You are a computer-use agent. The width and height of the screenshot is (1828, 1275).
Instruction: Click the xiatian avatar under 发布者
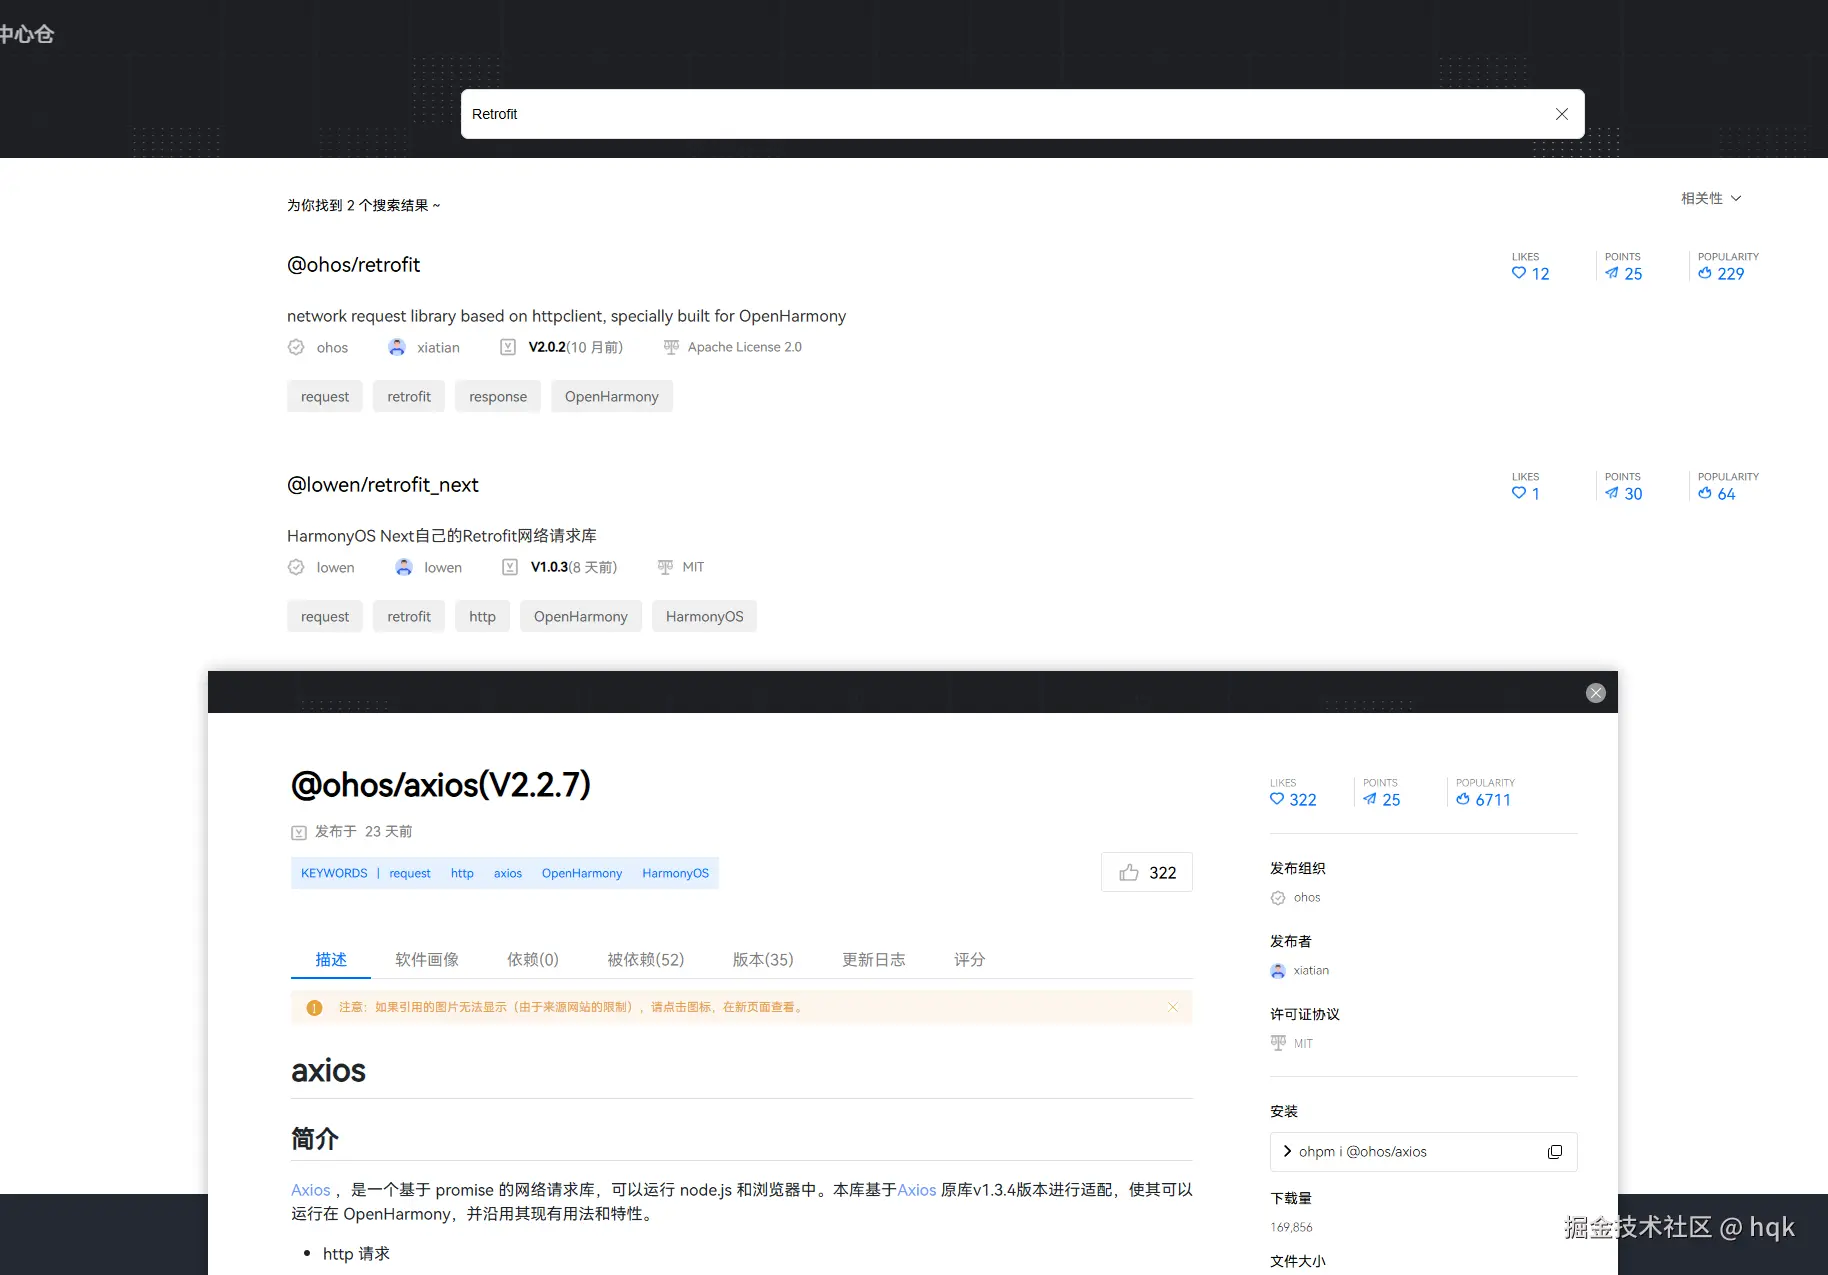(1278, 971)
